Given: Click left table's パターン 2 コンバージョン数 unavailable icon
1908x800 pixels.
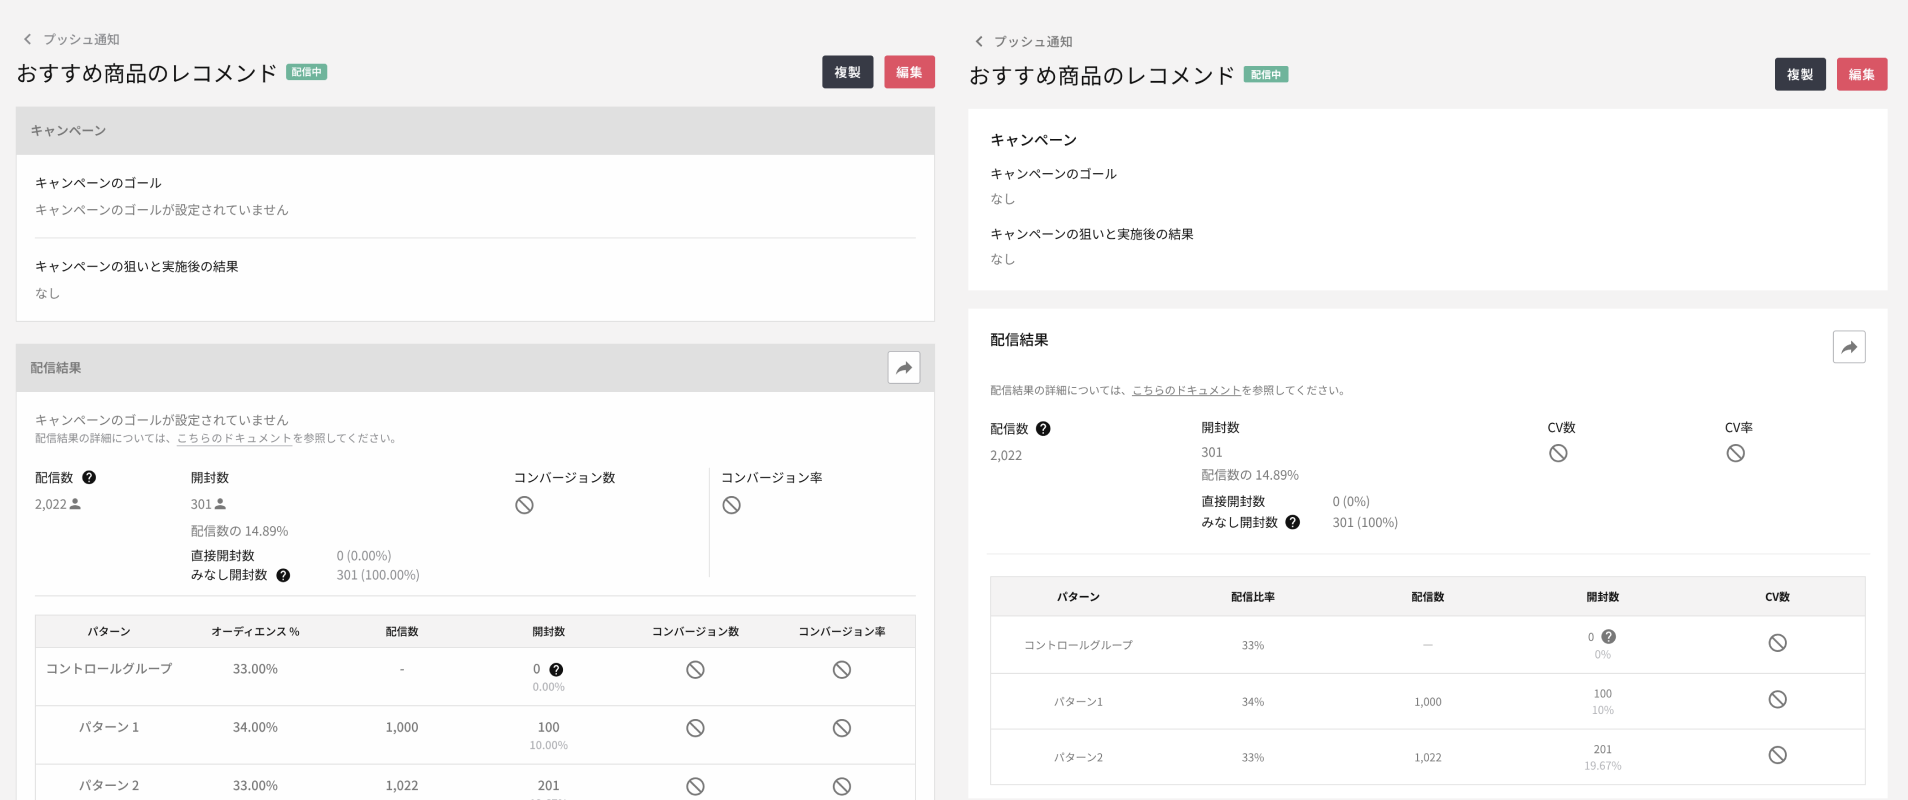Looking at the screenshot, I should (x=695, y=786).
